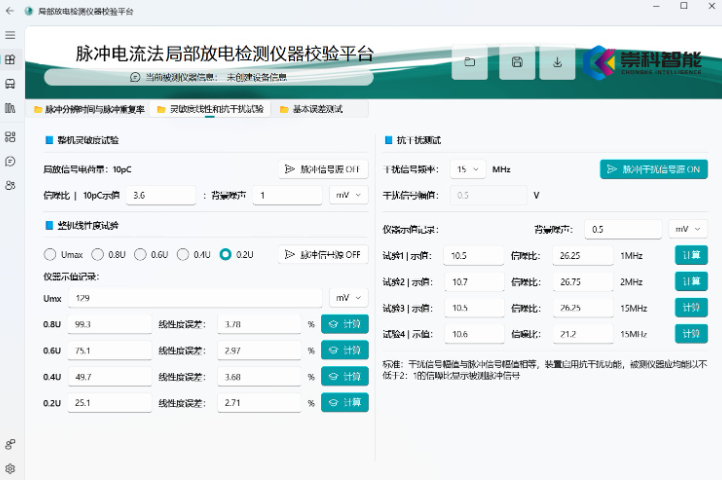Click the device info speech icon

click(x=135, y=77)
